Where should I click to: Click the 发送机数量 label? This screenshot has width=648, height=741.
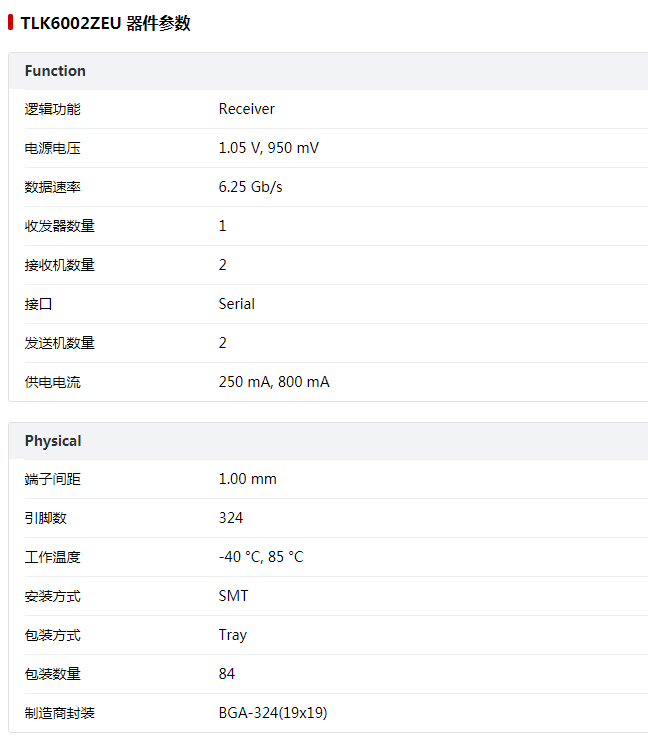tap(60, 343)
